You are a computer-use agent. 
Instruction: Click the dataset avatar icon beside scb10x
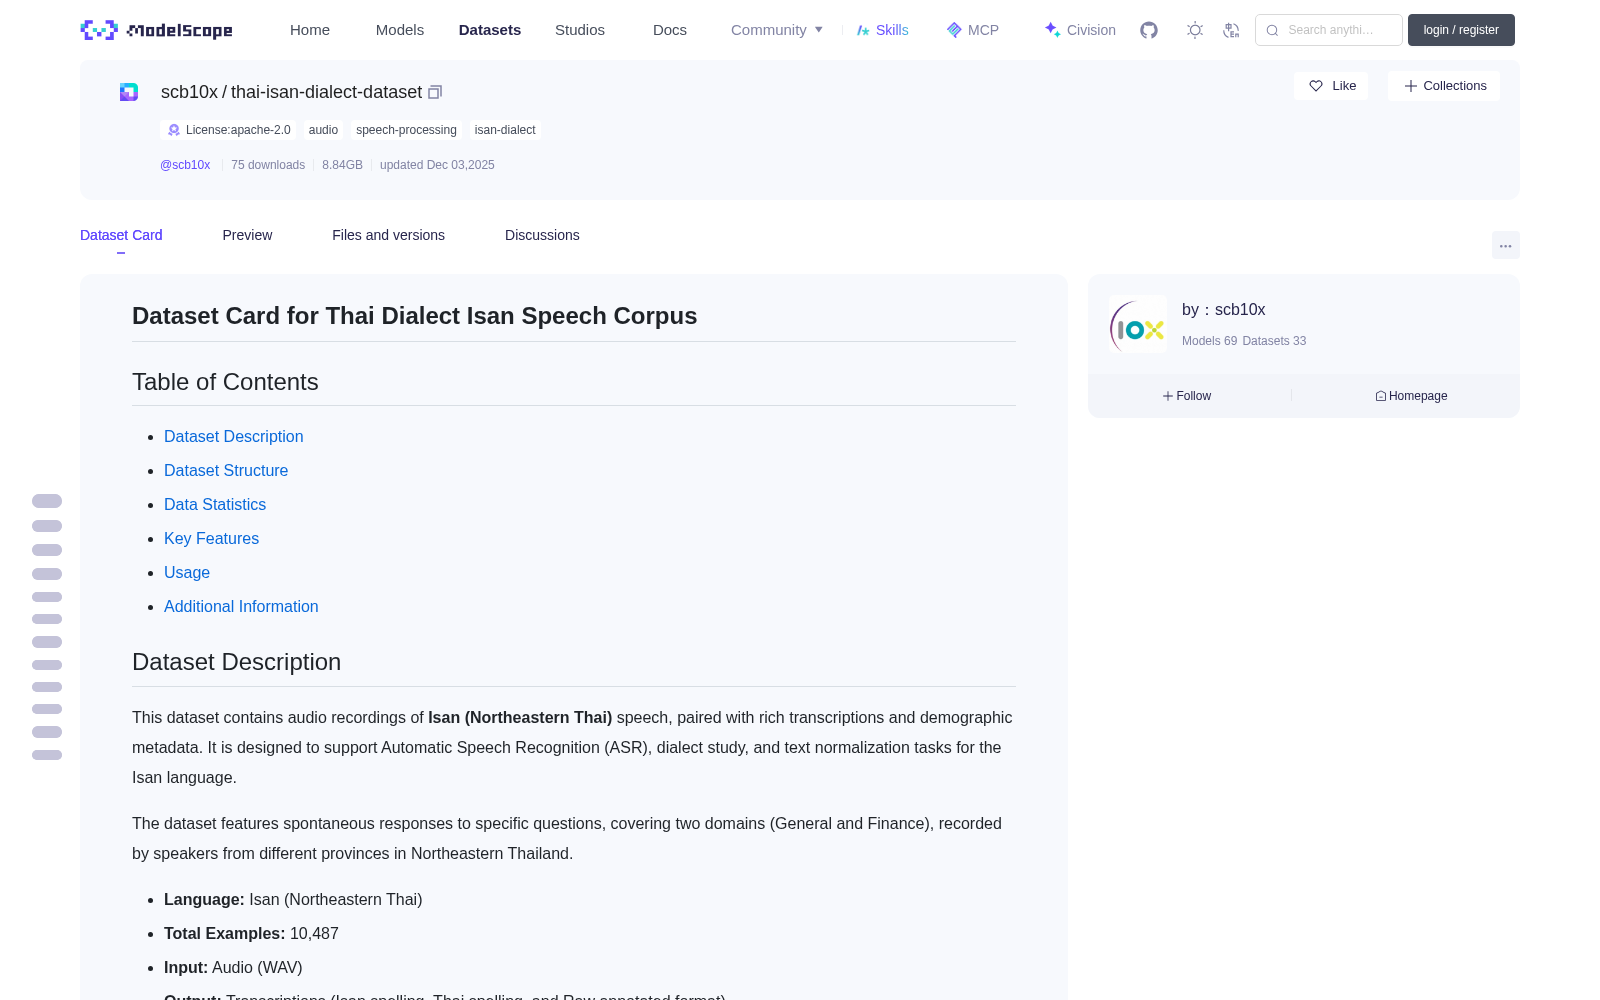(x=129, y=92)
